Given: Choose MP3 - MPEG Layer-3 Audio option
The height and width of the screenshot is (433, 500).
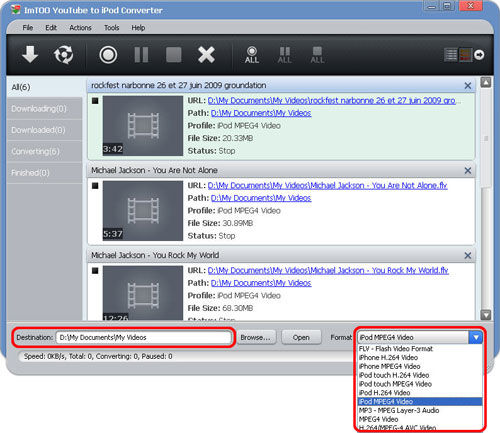Looking at the screenshot, I should [420, 411].
